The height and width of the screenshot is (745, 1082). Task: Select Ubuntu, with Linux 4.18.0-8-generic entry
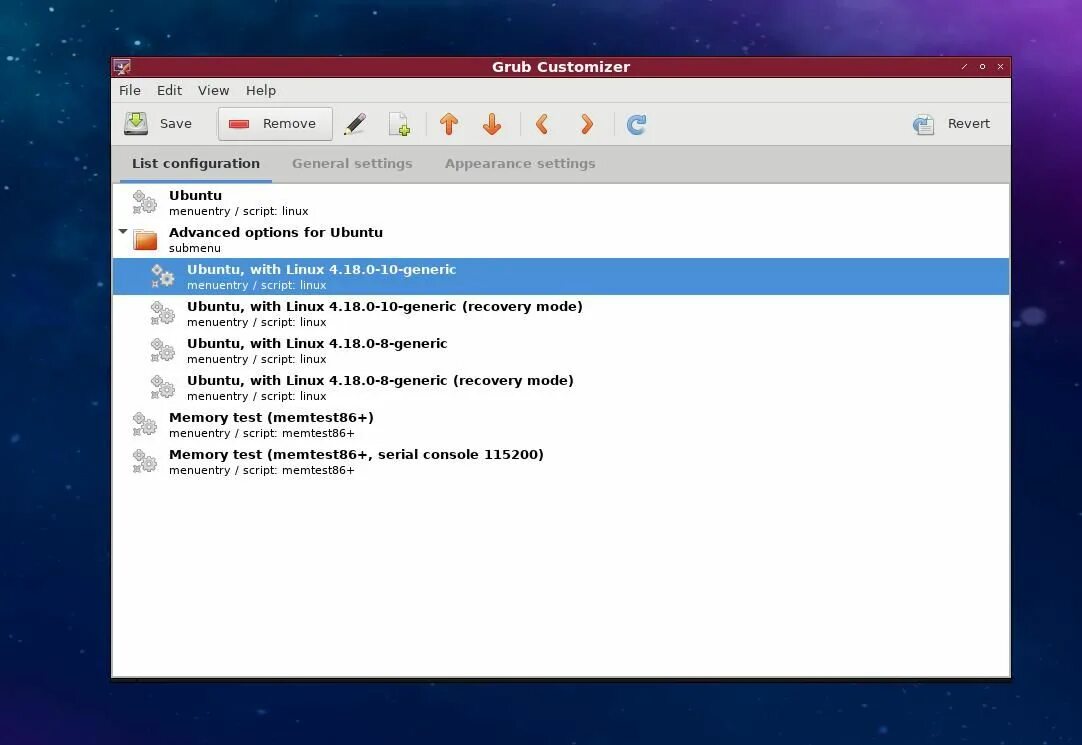tap(560, 350)
